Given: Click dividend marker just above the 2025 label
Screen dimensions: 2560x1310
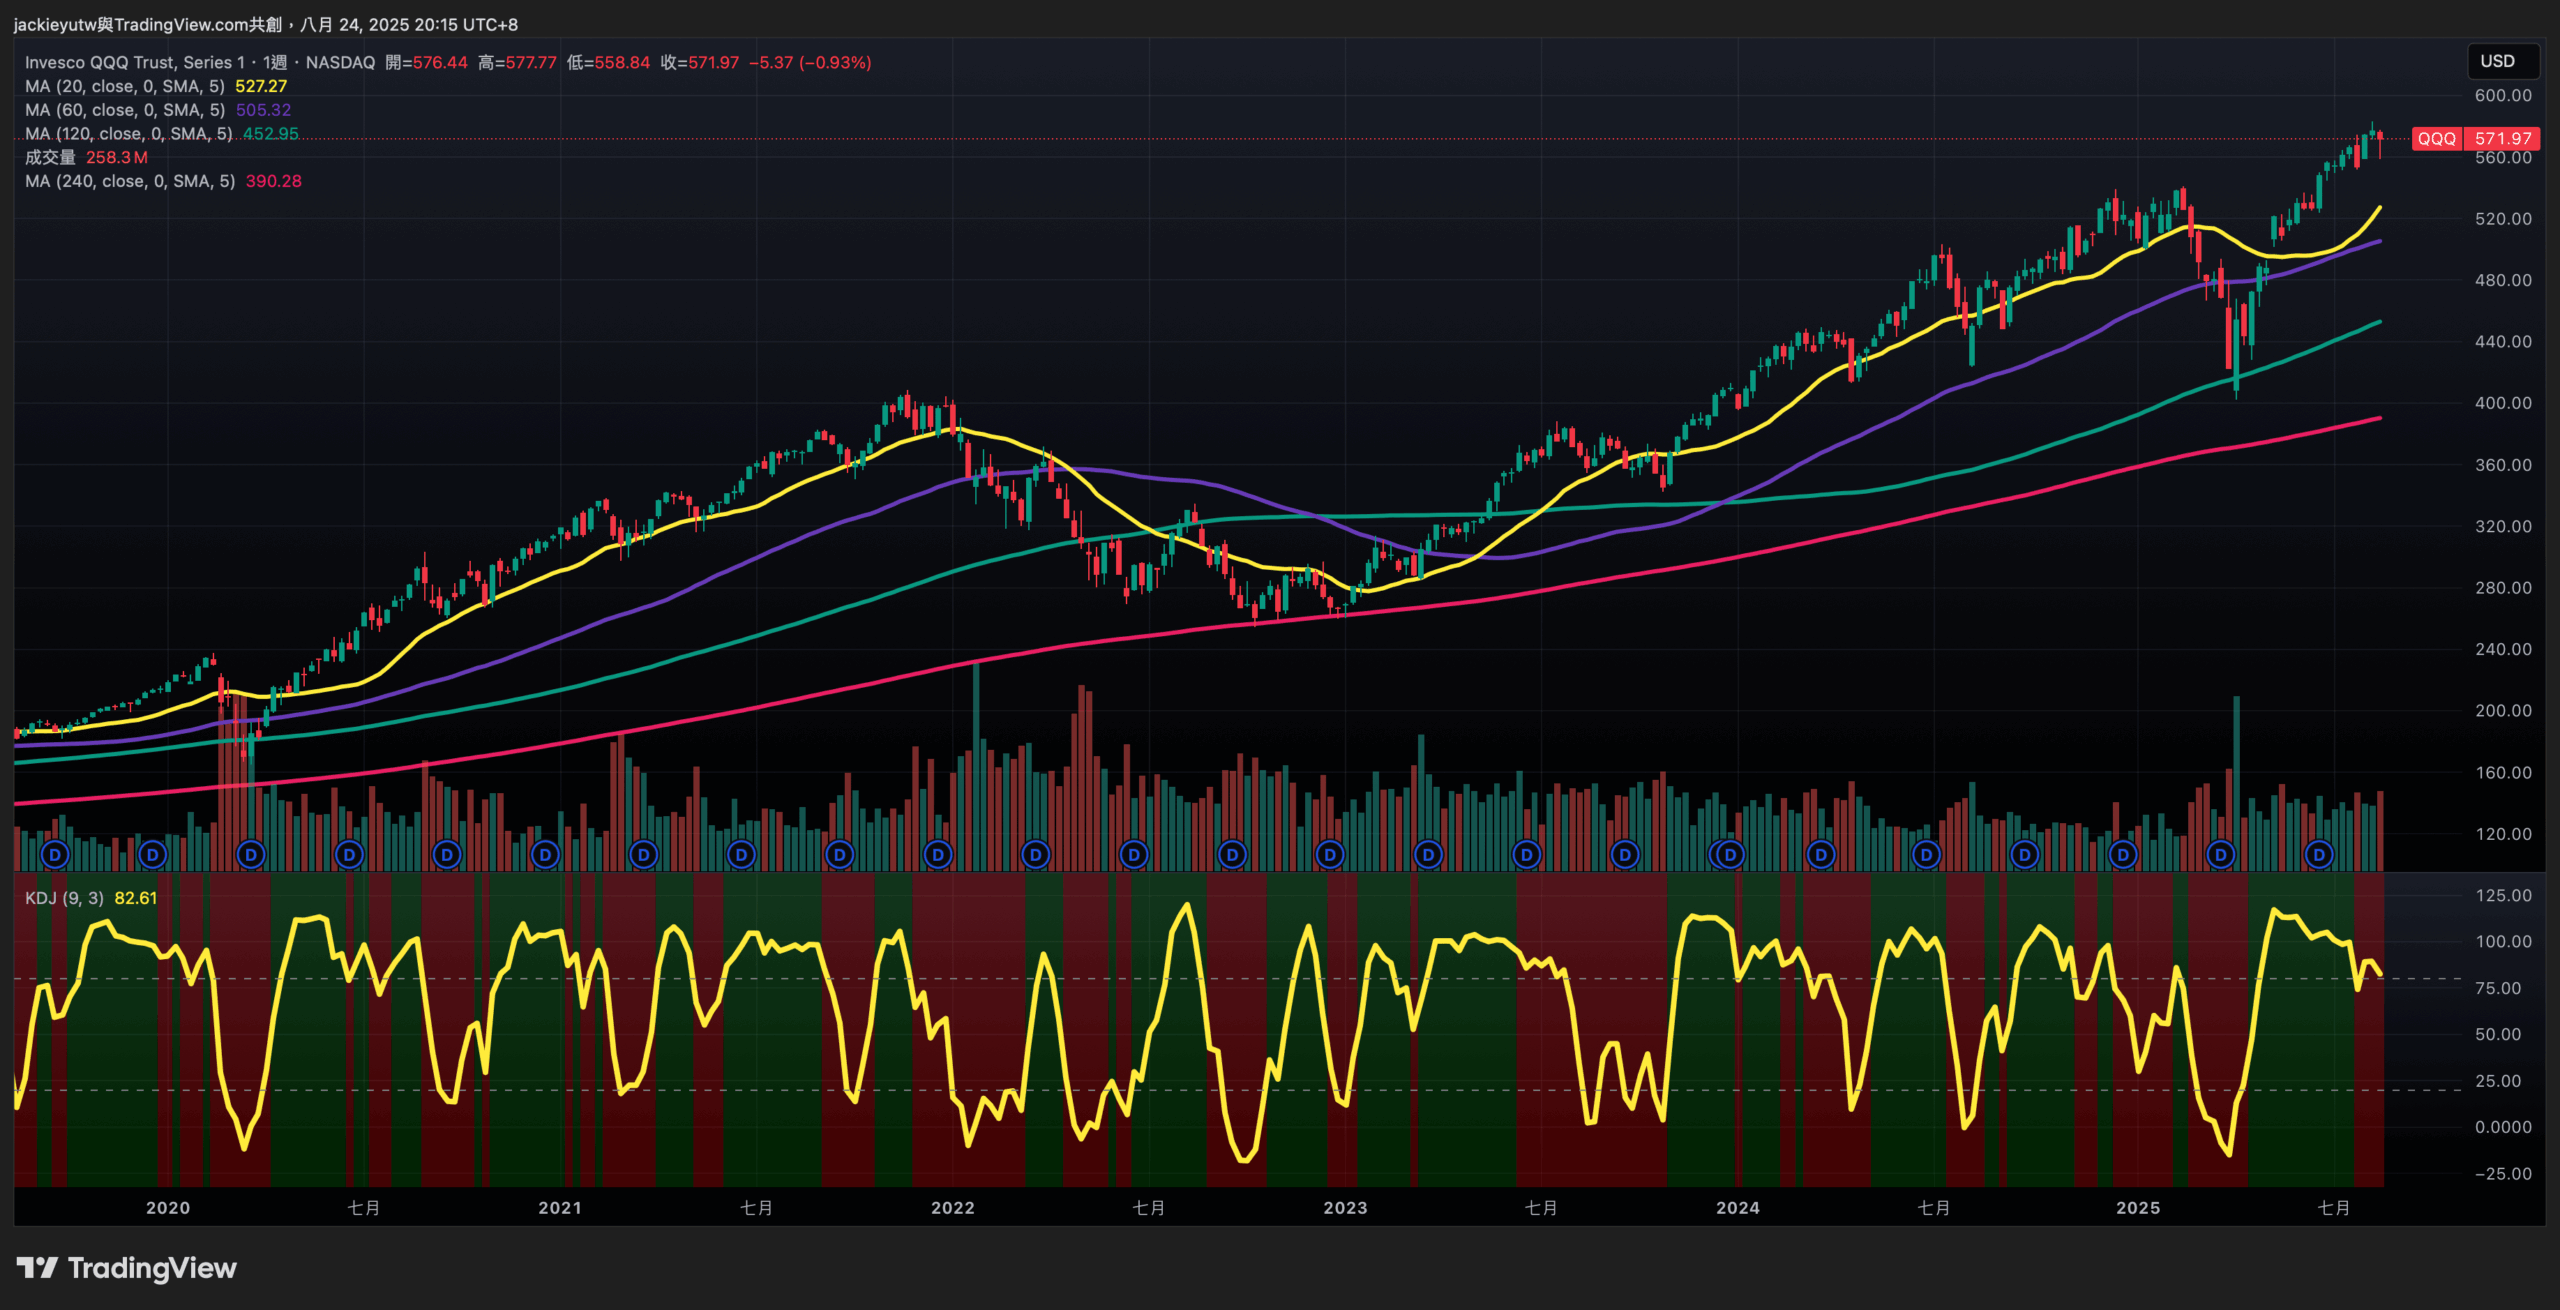Looking at the screenshot, I should pyautogui.click(x=2122, y=855).
